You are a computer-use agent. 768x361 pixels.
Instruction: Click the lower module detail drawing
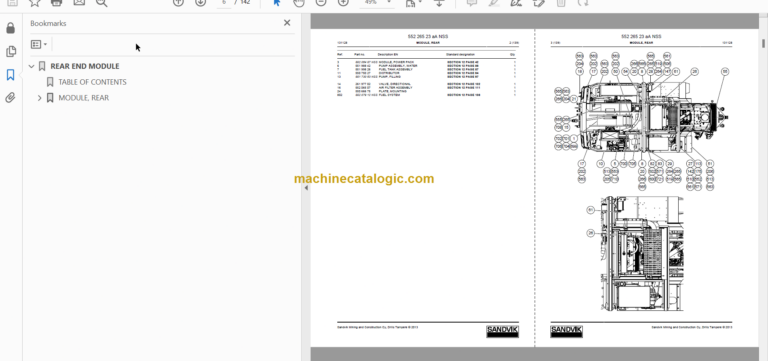point(642,254)
